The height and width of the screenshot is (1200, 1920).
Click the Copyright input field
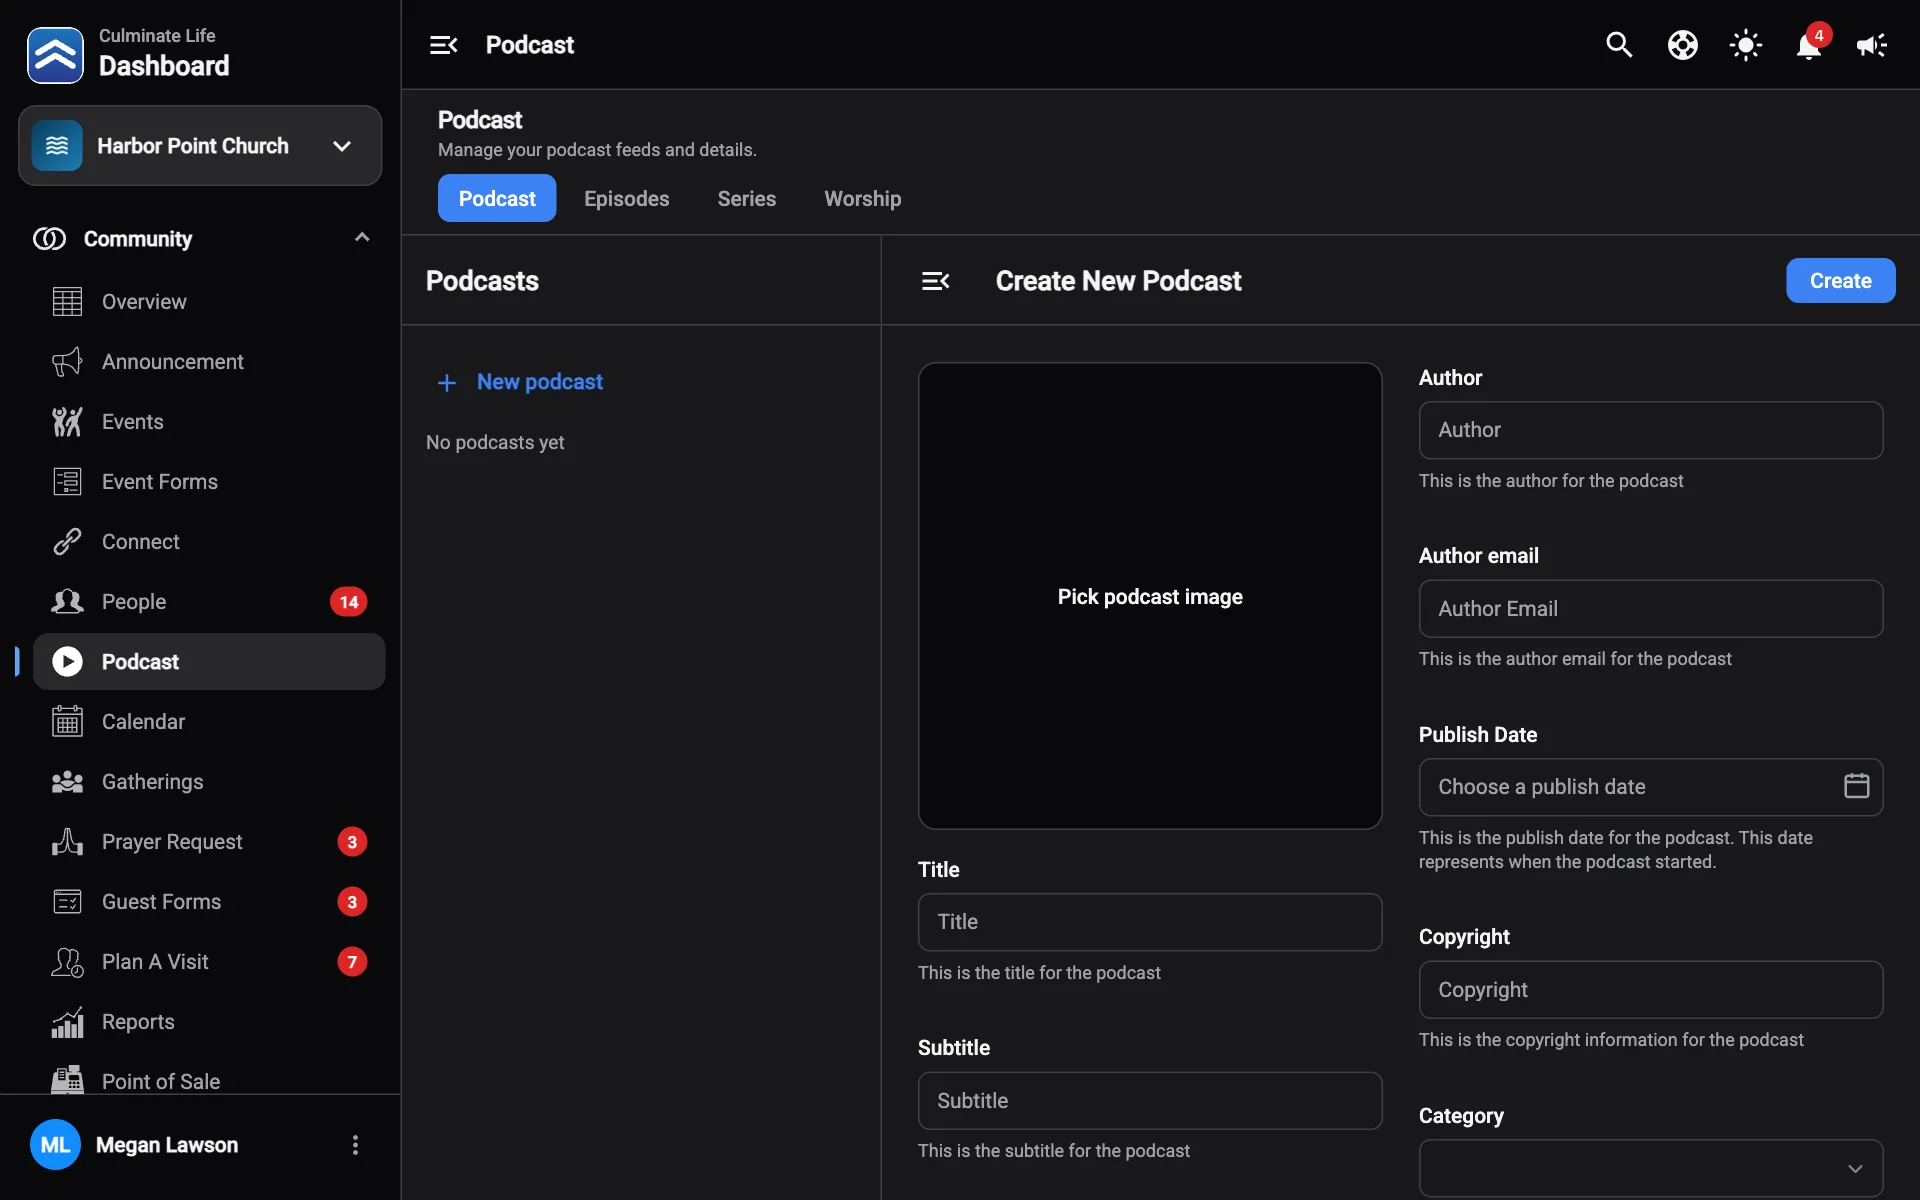coord(1650,990)
